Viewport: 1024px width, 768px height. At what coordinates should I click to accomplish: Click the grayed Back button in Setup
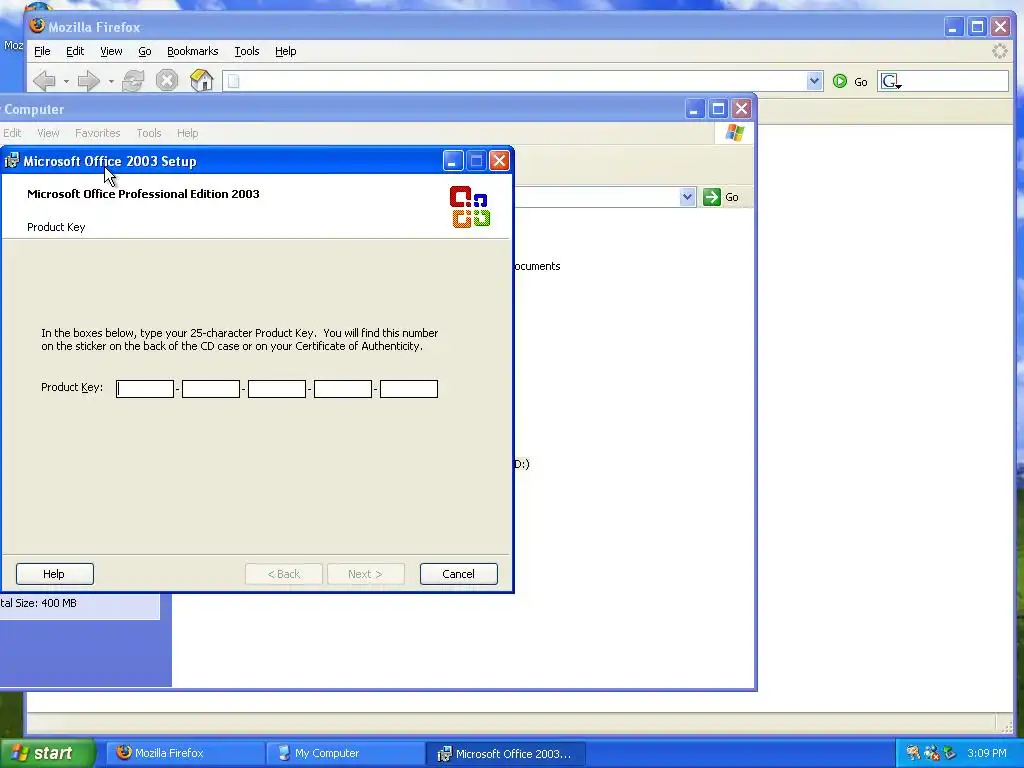pyautogui.click(x=283, y=574)
